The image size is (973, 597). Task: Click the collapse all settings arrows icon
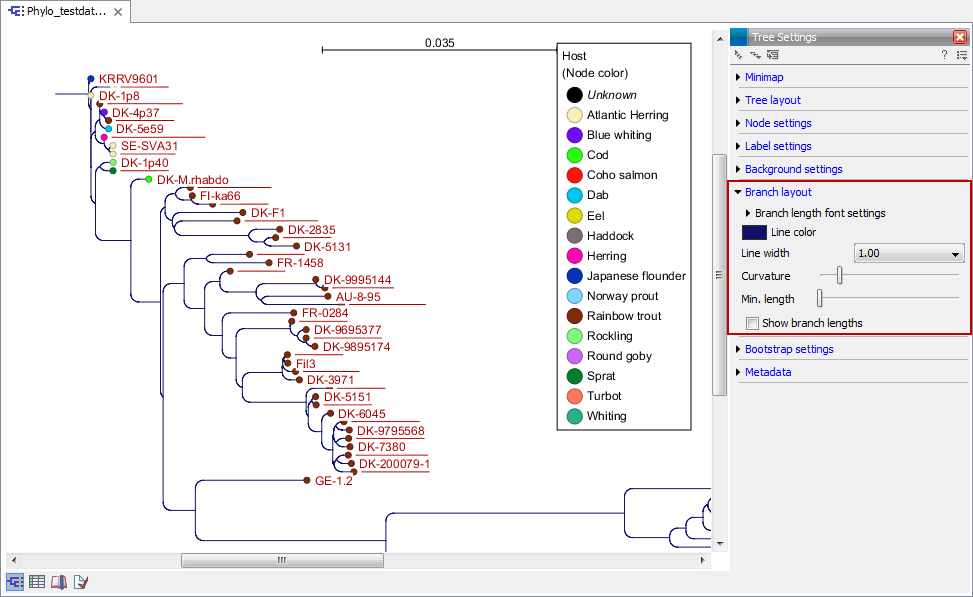click(x=755, y=54)
